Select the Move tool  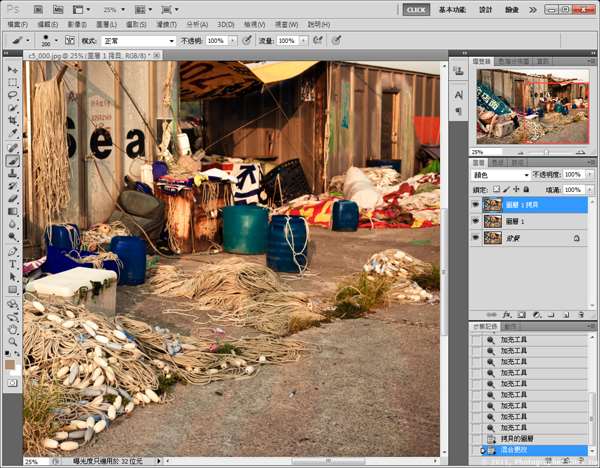[13, 69]
